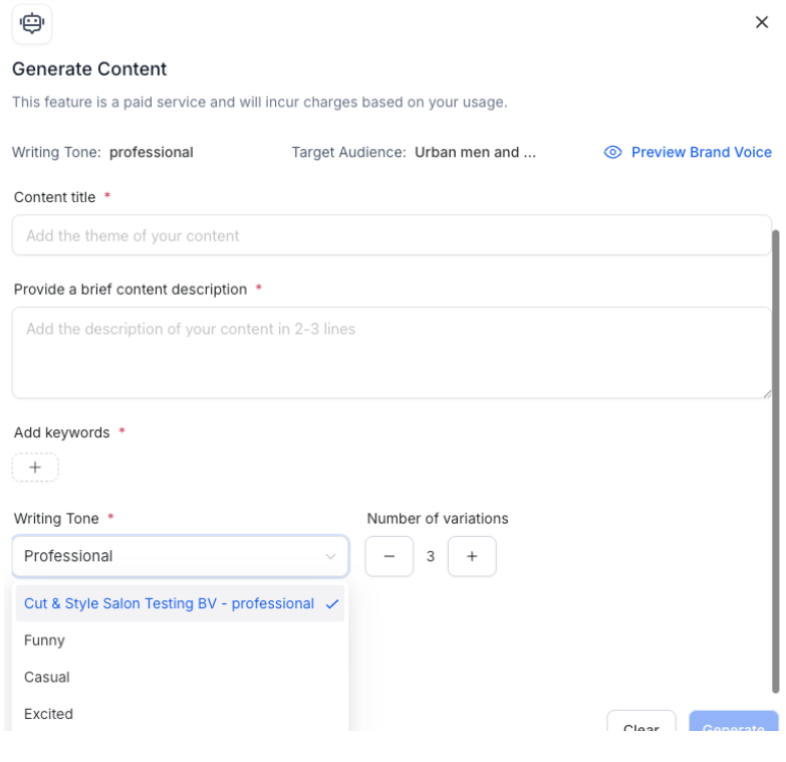The width and height of the screenshot is (786, 762).
Task: Close the Generate Content dialog
Action: click(x=762, y=23)
